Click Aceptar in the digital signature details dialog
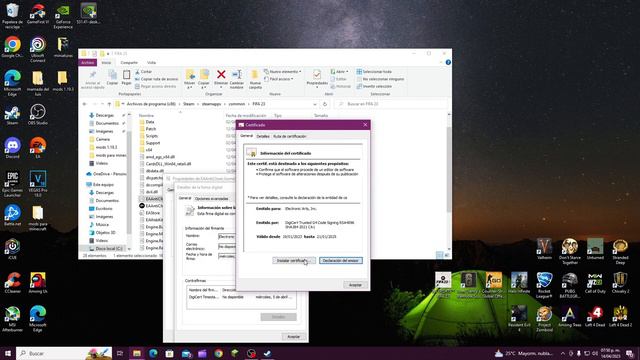This screenshot has height=360, width=640. [293, 337]
